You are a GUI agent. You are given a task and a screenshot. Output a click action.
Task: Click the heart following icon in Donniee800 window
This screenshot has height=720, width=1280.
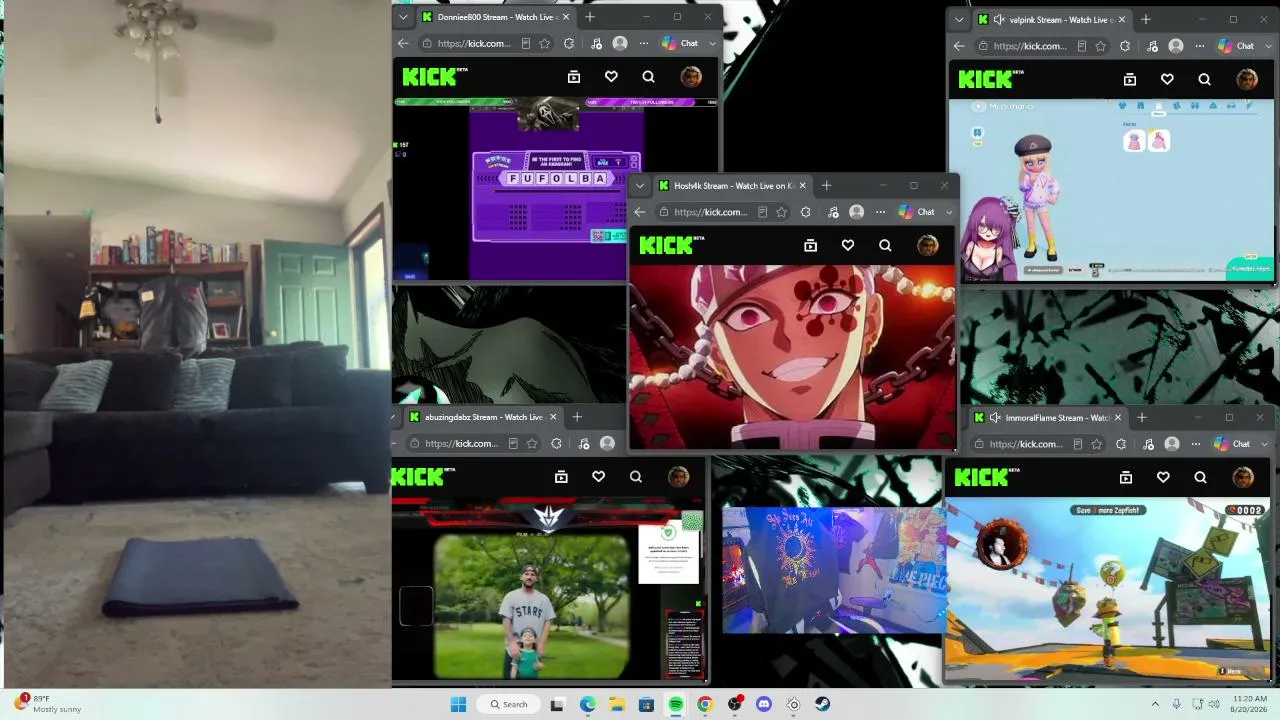tap(611, 77)
